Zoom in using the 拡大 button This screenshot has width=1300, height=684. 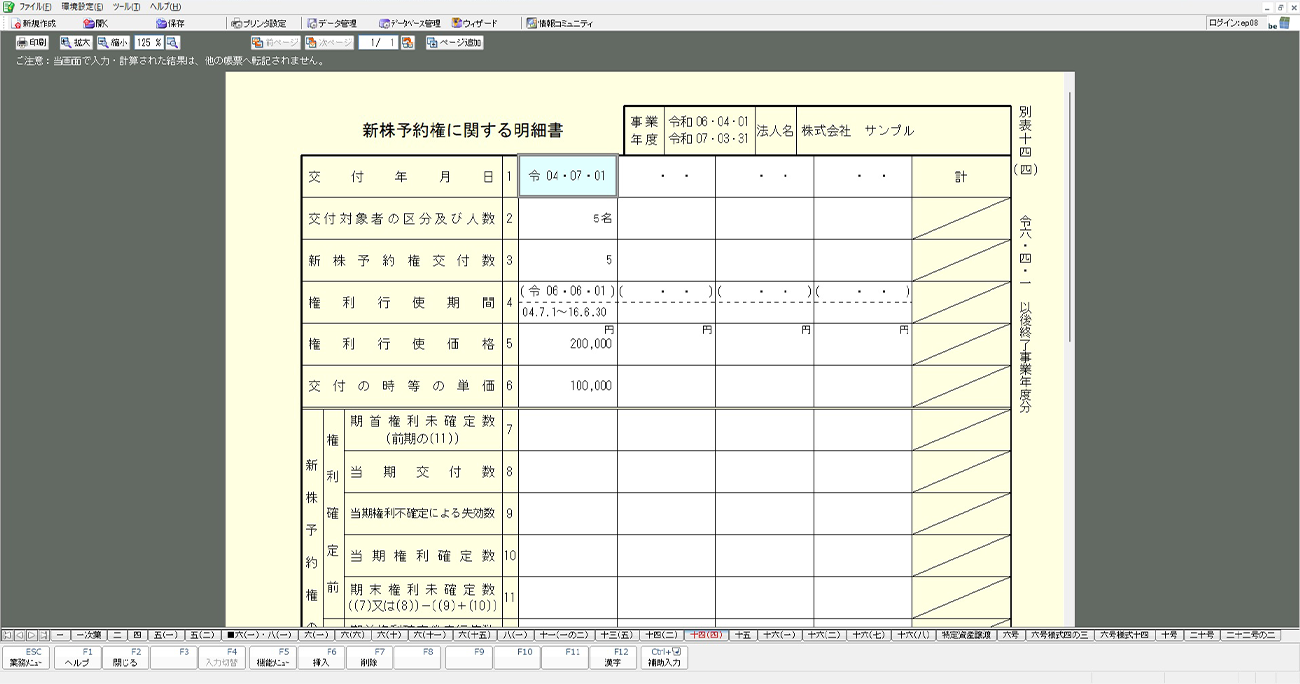[76, 43]
